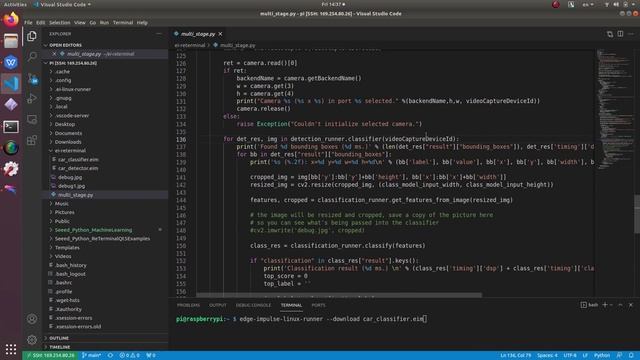Maximize the terminal panel
Image resolution: width=640 pixels, height=360 pixels.
coord(620,305)
